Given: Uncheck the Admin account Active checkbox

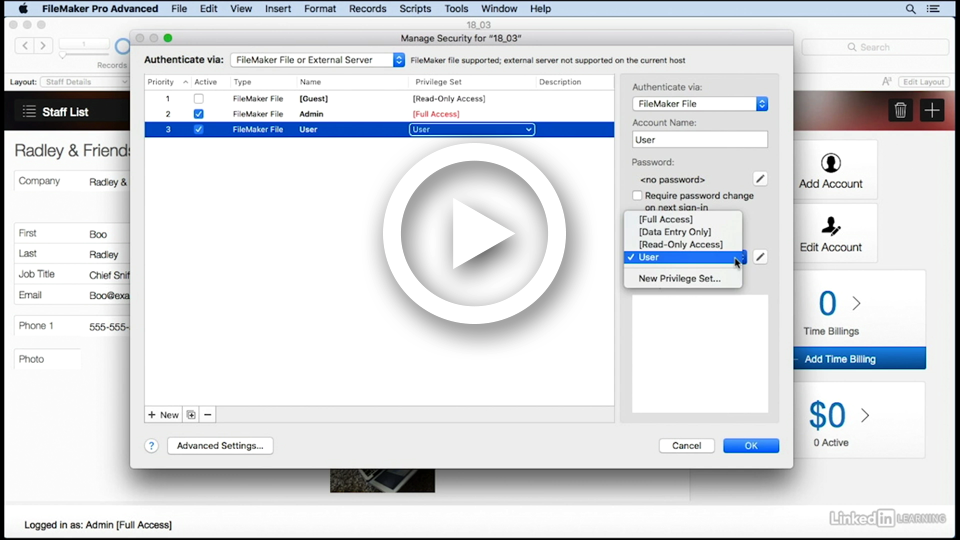Looking at the screenshot, I should tap(198, 114).
